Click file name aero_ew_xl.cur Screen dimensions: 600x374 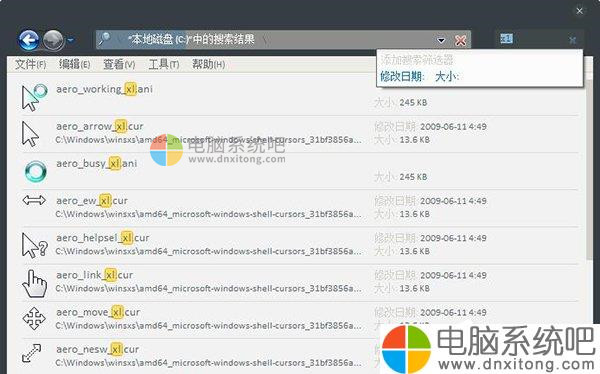(92, 201)
